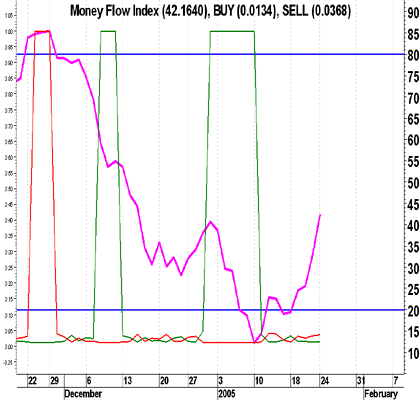The image size is (420, 400).
Task: Click the February month label
Action: click(381, 394)
